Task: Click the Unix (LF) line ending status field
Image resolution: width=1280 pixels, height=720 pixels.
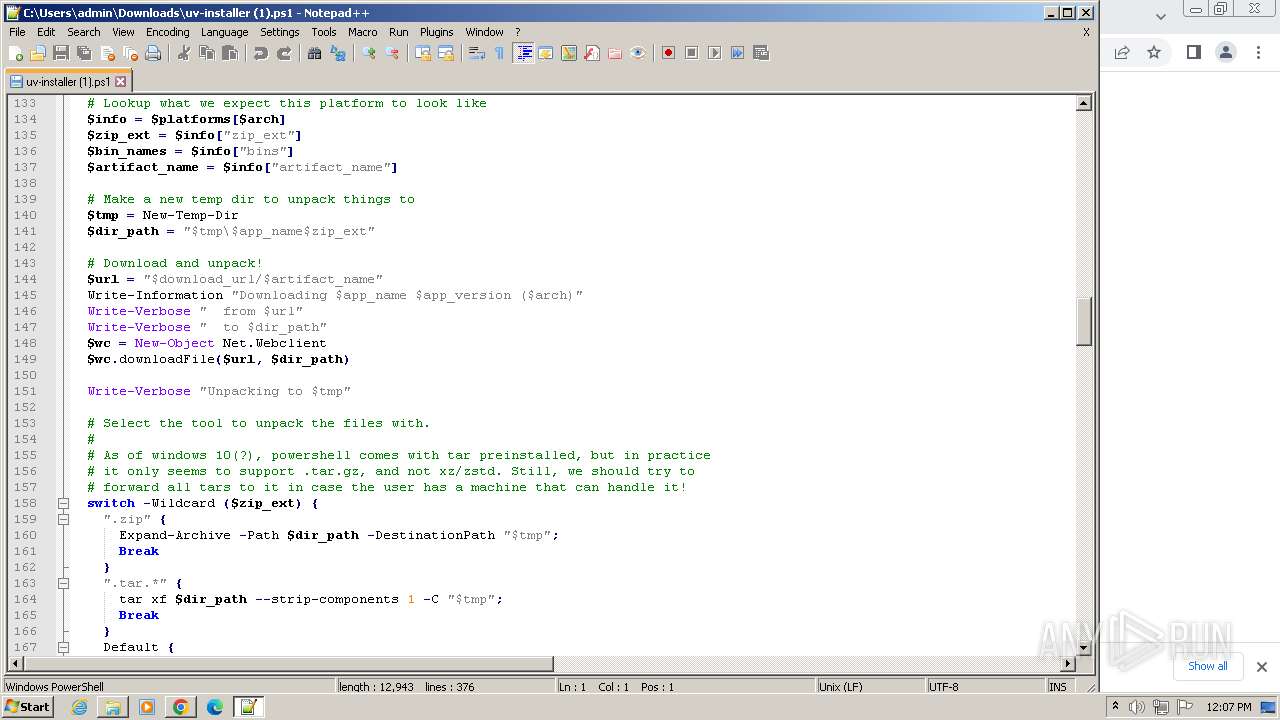Action: click(870, 687)
